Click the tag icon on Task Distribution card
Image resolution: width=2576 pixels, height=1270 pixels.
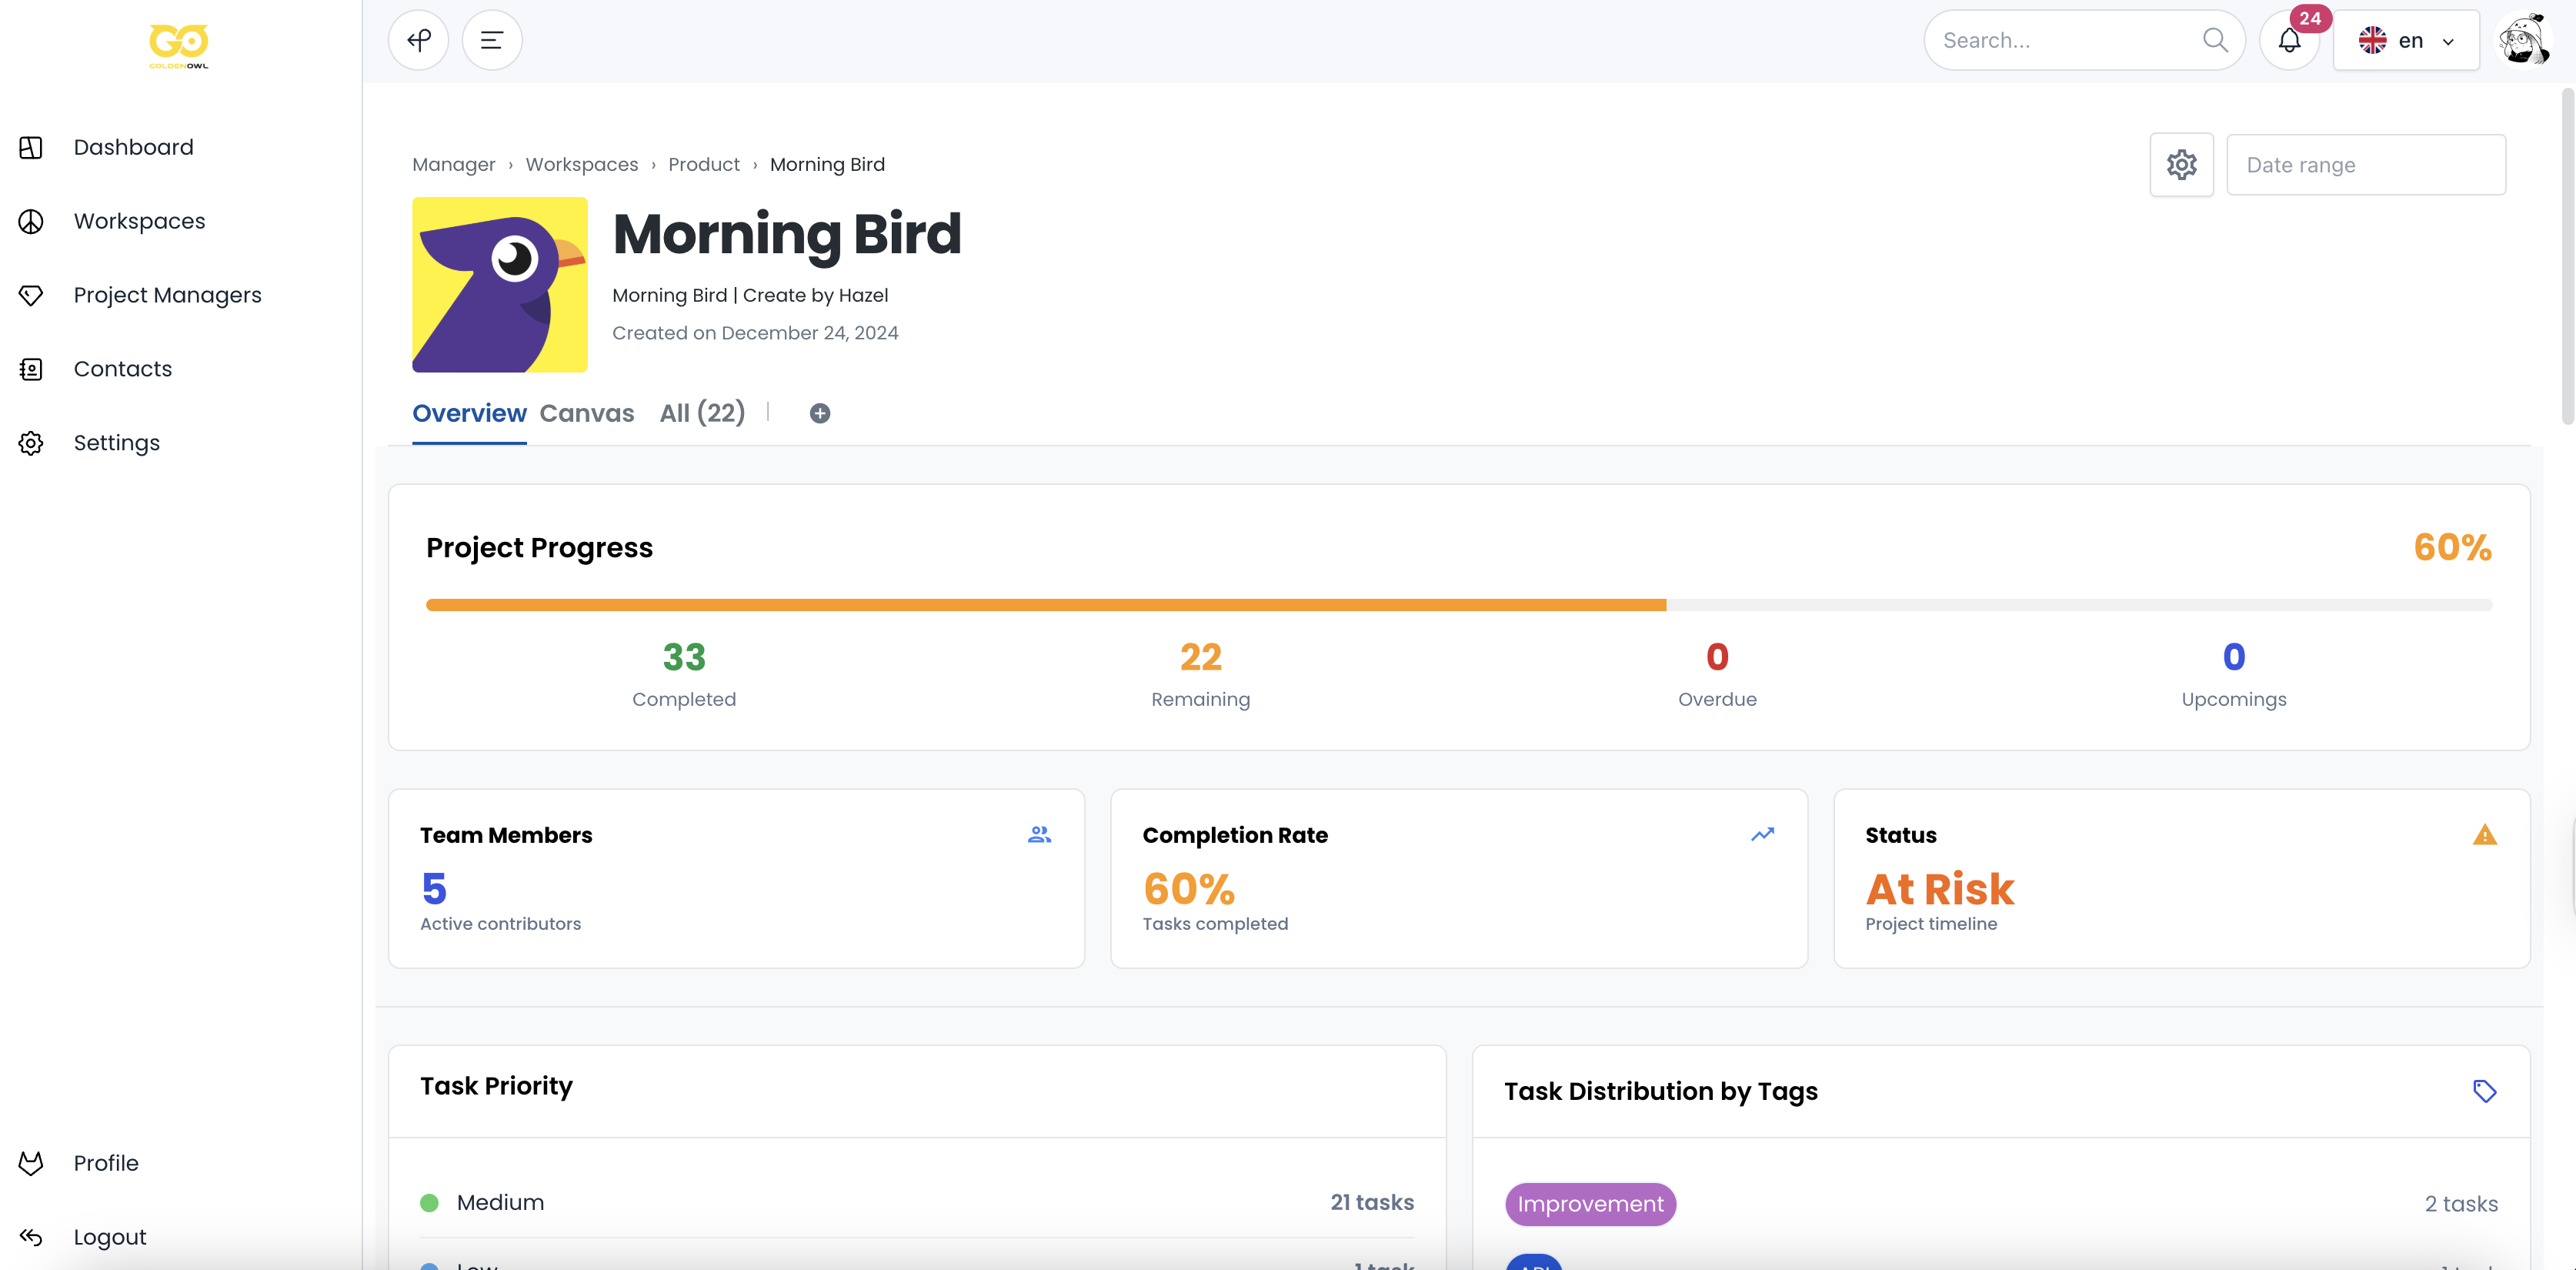(2486, 1091)
